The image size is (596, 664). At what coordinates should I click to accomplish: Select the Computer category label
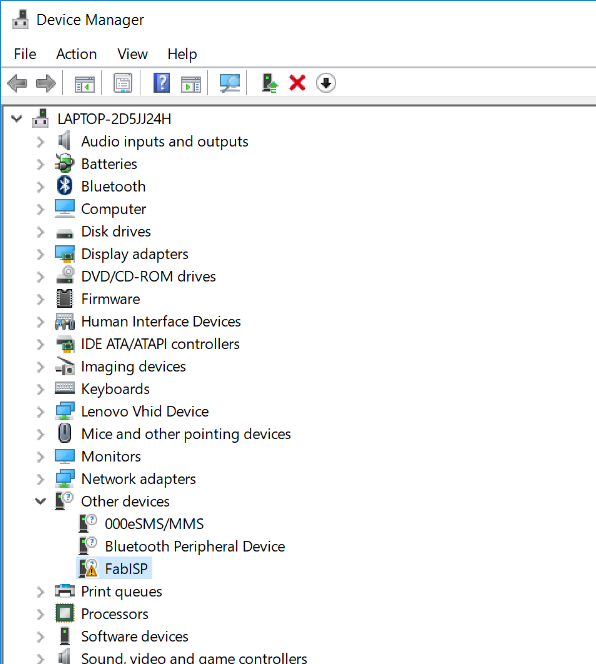point(114,209)
